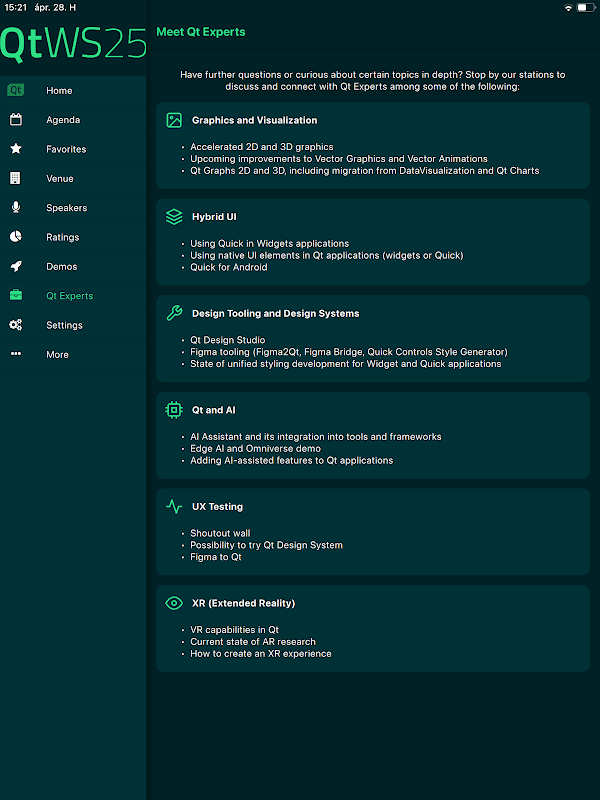Click 'Shoutout wall' bullet

click(220, 533)
